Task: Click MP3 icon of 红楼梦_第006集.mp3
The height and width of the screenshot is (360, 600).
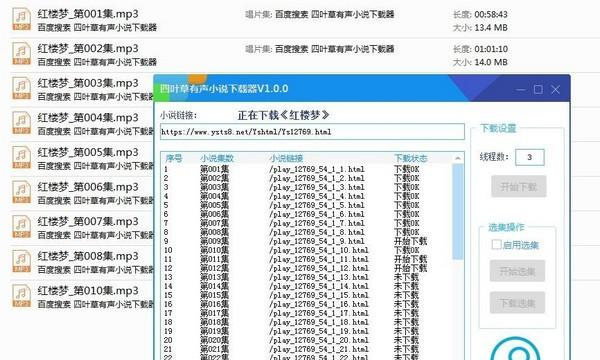Action: pos(21,192)
